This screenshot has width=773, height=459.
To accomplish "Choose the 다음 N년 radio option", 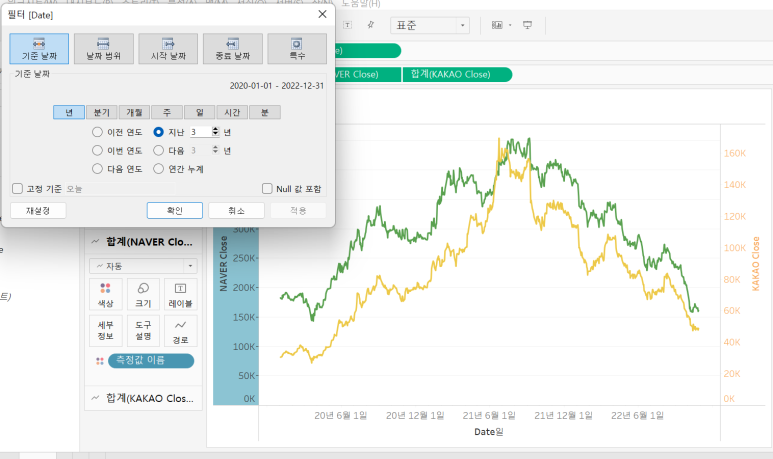I will coord(158,150).
